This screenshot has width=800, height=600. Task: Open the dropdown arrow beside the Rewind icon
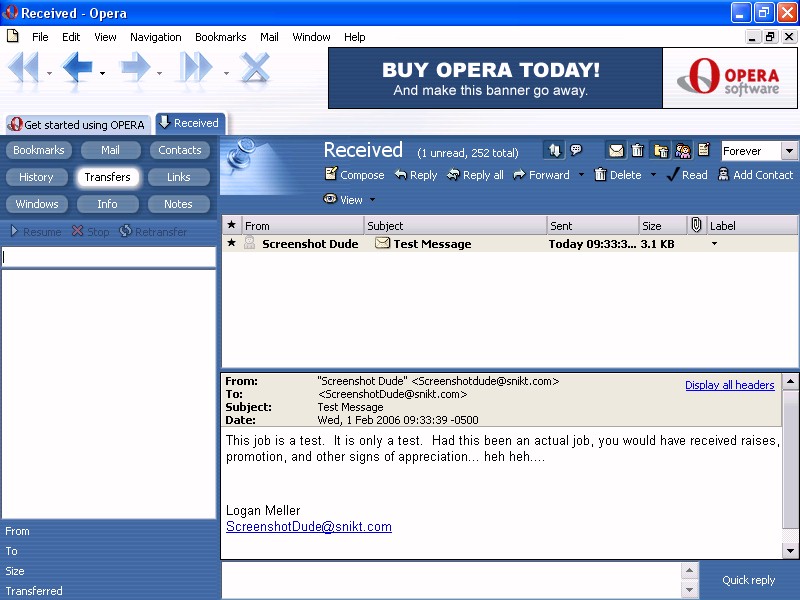click(49, 73)
